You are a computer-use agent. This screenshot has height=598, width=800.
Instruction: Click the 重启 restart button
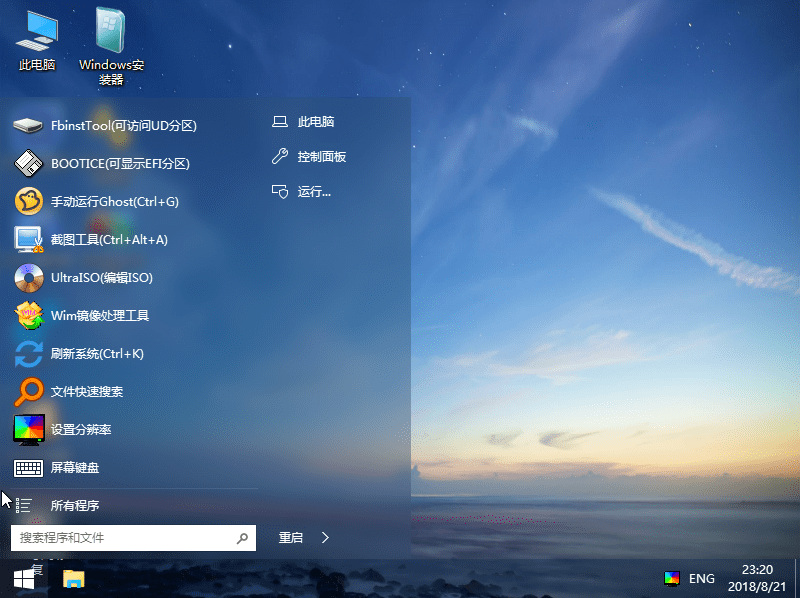[x=292, y=537]
